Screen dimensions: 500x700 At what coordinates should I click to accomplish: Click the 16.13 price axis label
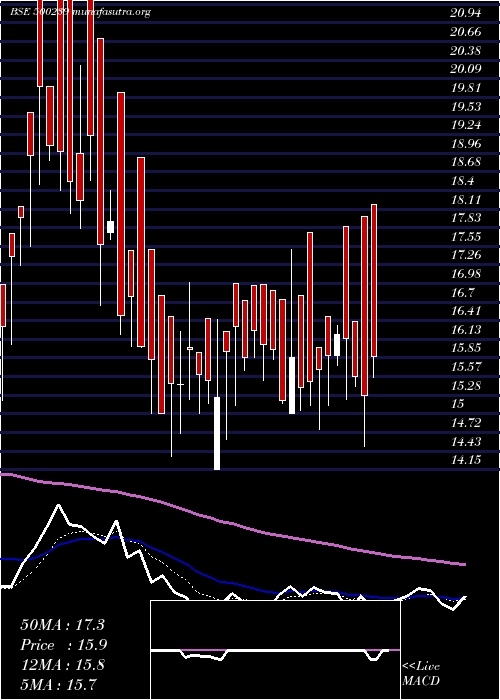coord(466,329)
